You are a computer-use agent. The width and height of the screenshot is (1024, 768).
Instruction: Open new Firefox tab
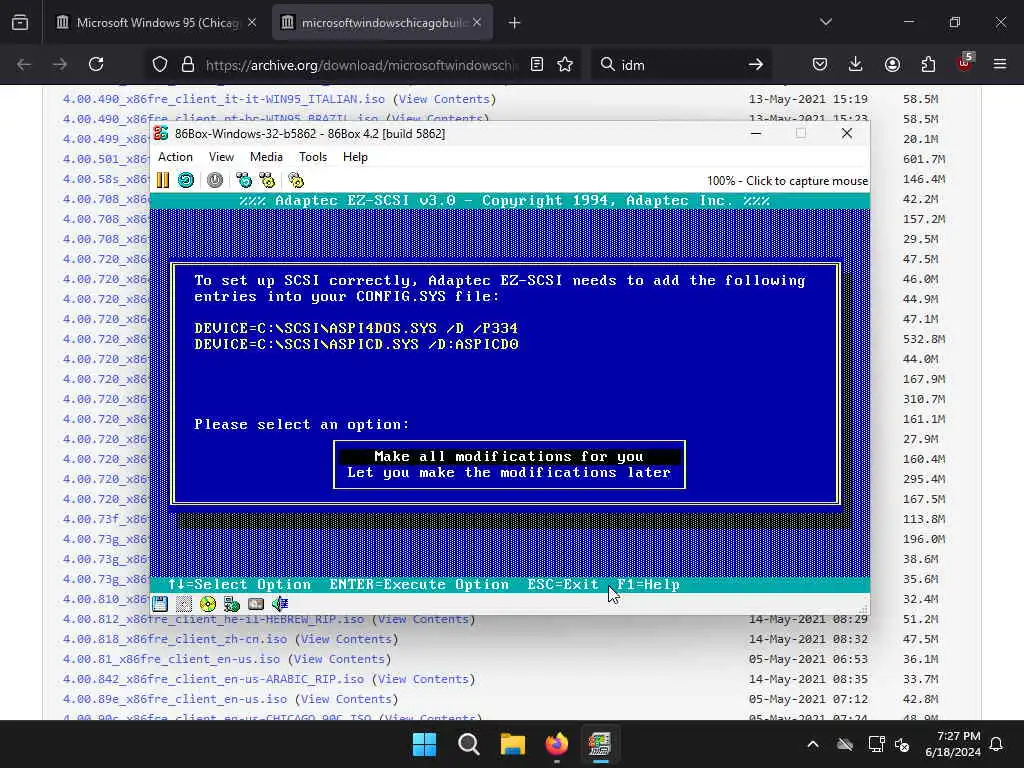tap(515, 23)
